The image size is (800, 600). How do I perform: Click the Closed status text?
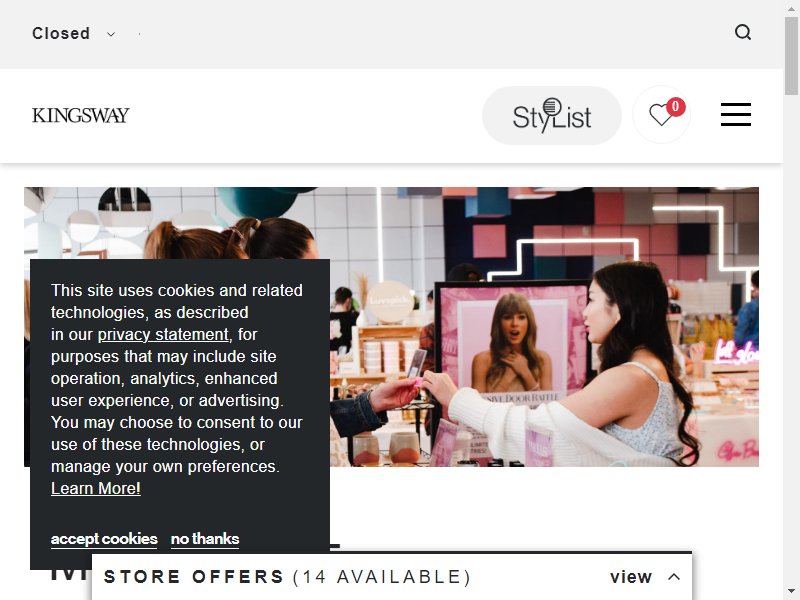point(61,34)
